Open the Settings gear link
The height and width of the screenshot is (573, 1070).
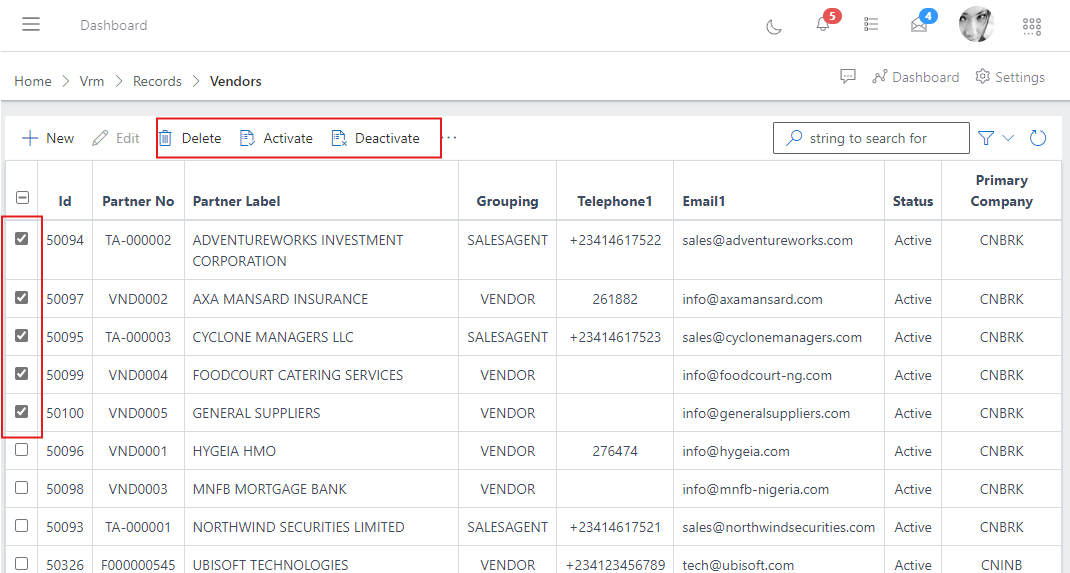tap(1010, 77)
